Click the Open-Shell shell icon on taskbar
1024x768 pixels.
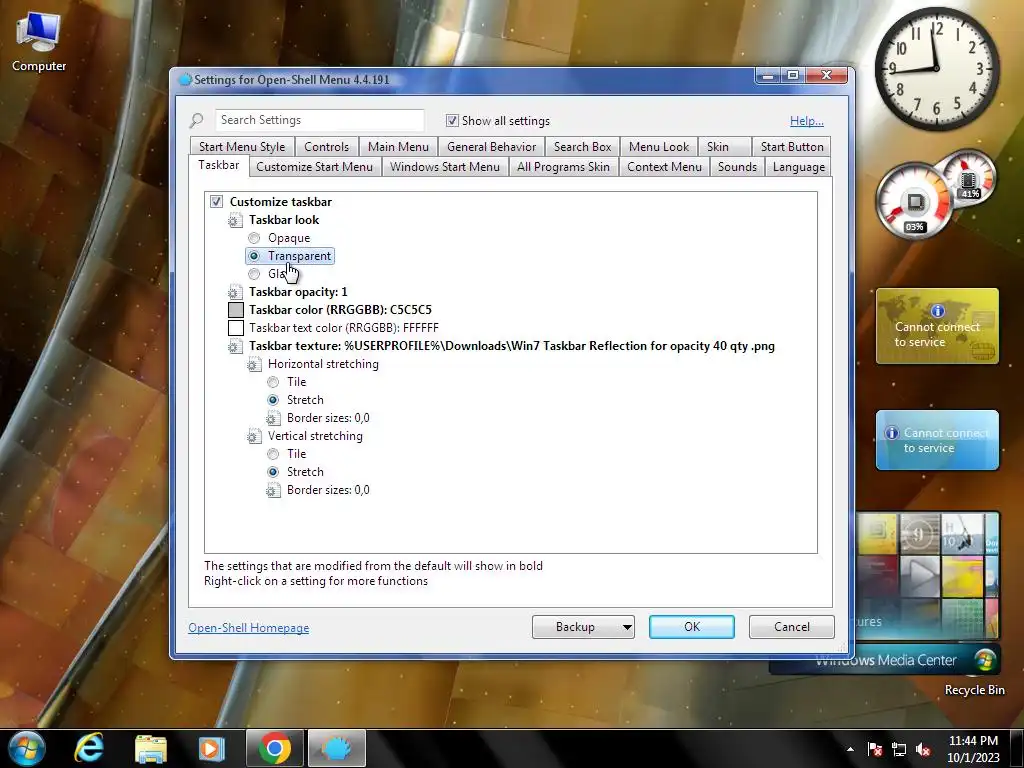click(x=336, y=748)
